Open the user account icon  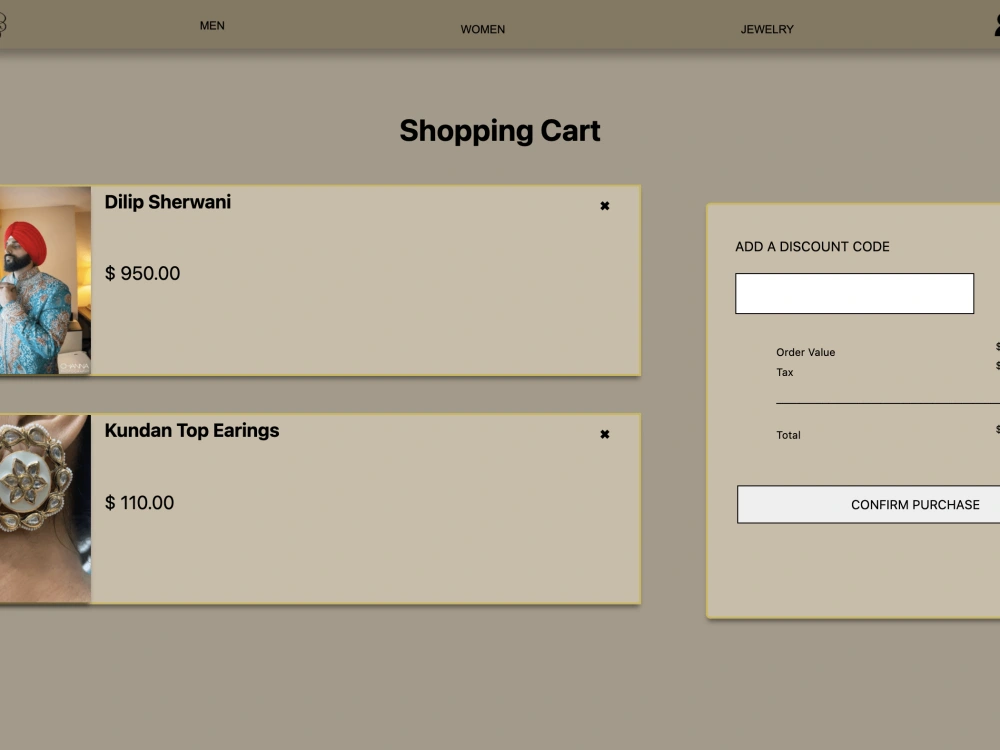pyautogui.click(x=996, y=25)
